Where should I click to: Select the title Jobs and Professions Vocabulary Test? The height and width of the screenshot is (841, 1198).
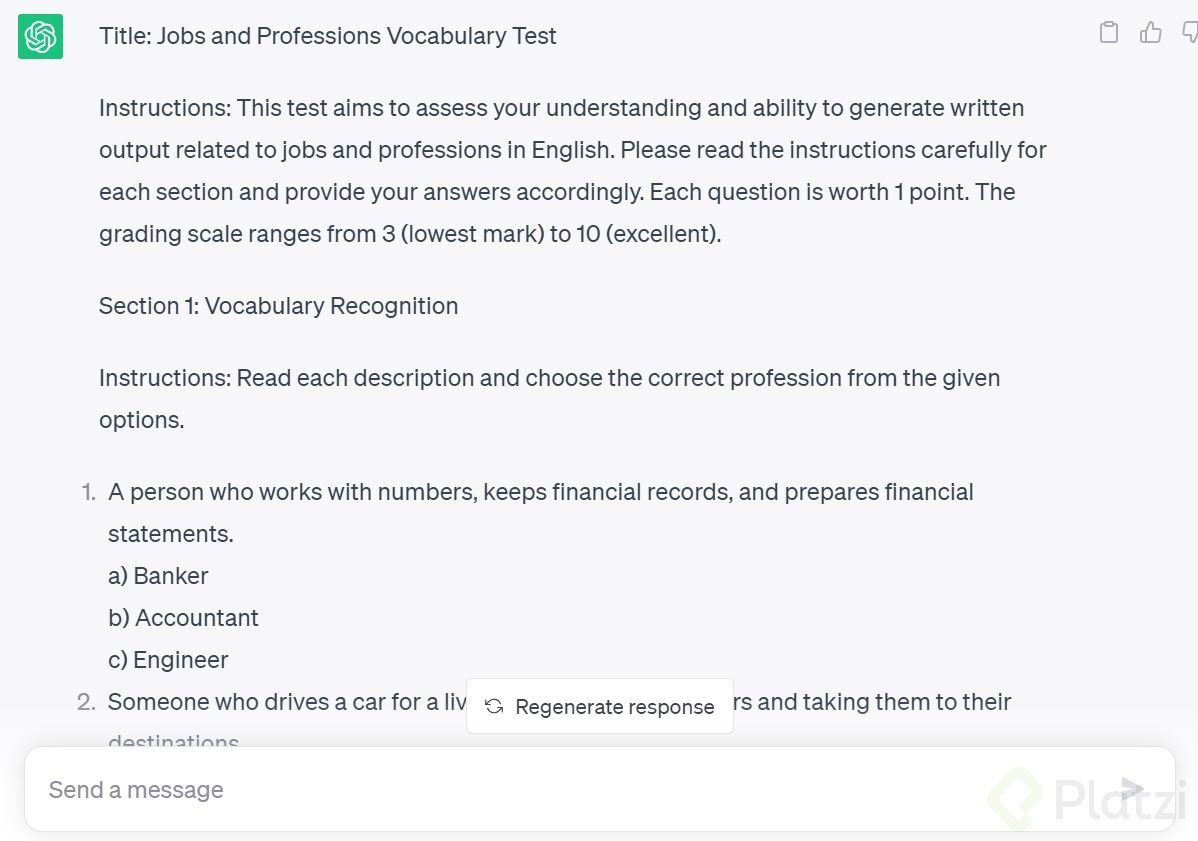click(x=328, y=36)
